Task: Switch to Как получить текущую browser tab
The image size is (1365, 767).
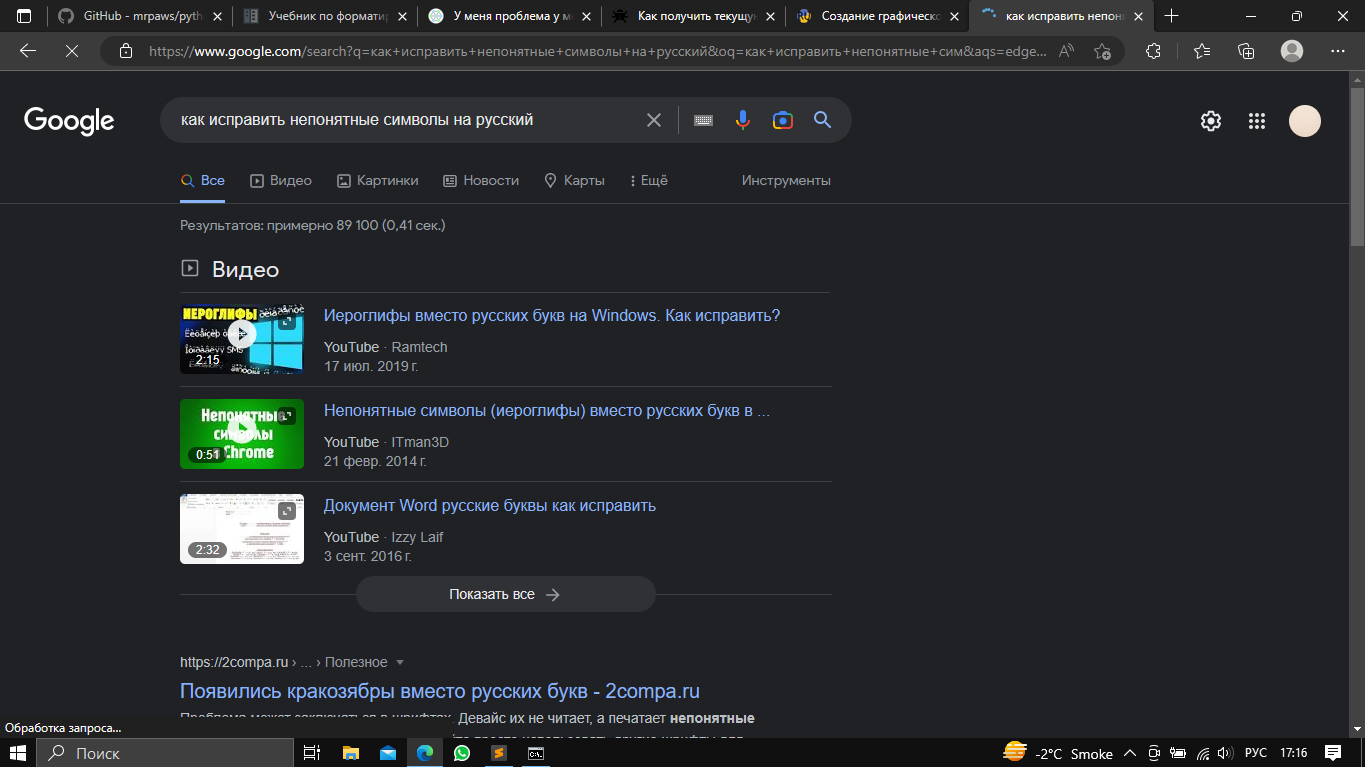Action: click(694, 16)
